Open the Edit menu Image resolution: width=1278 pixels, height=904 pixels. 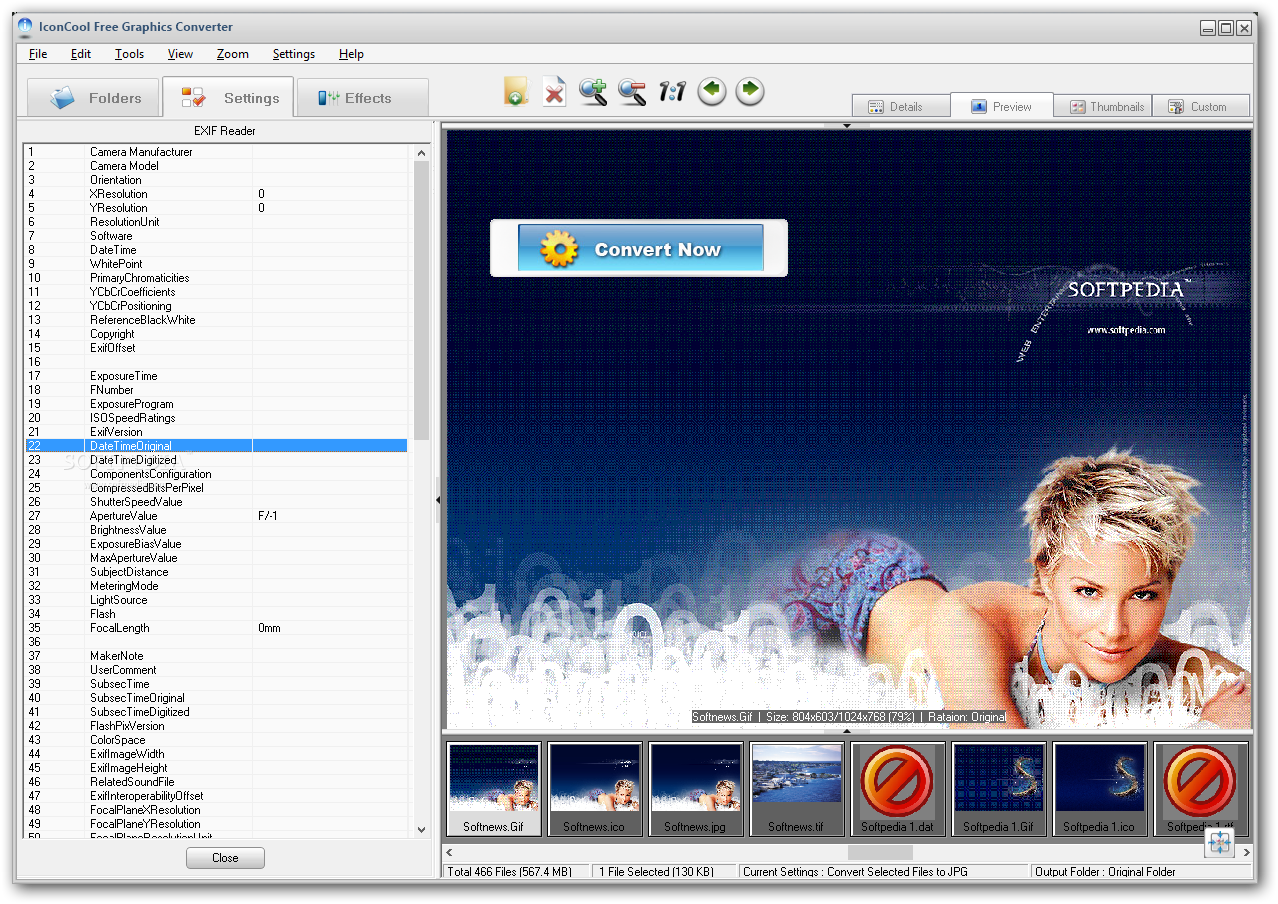(81, 54)
